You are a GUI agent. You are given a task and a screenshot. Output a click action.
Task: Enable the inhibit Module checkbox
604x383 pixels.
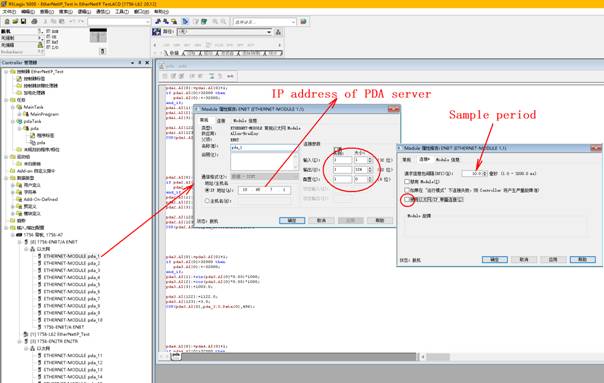tap(407, 181)
